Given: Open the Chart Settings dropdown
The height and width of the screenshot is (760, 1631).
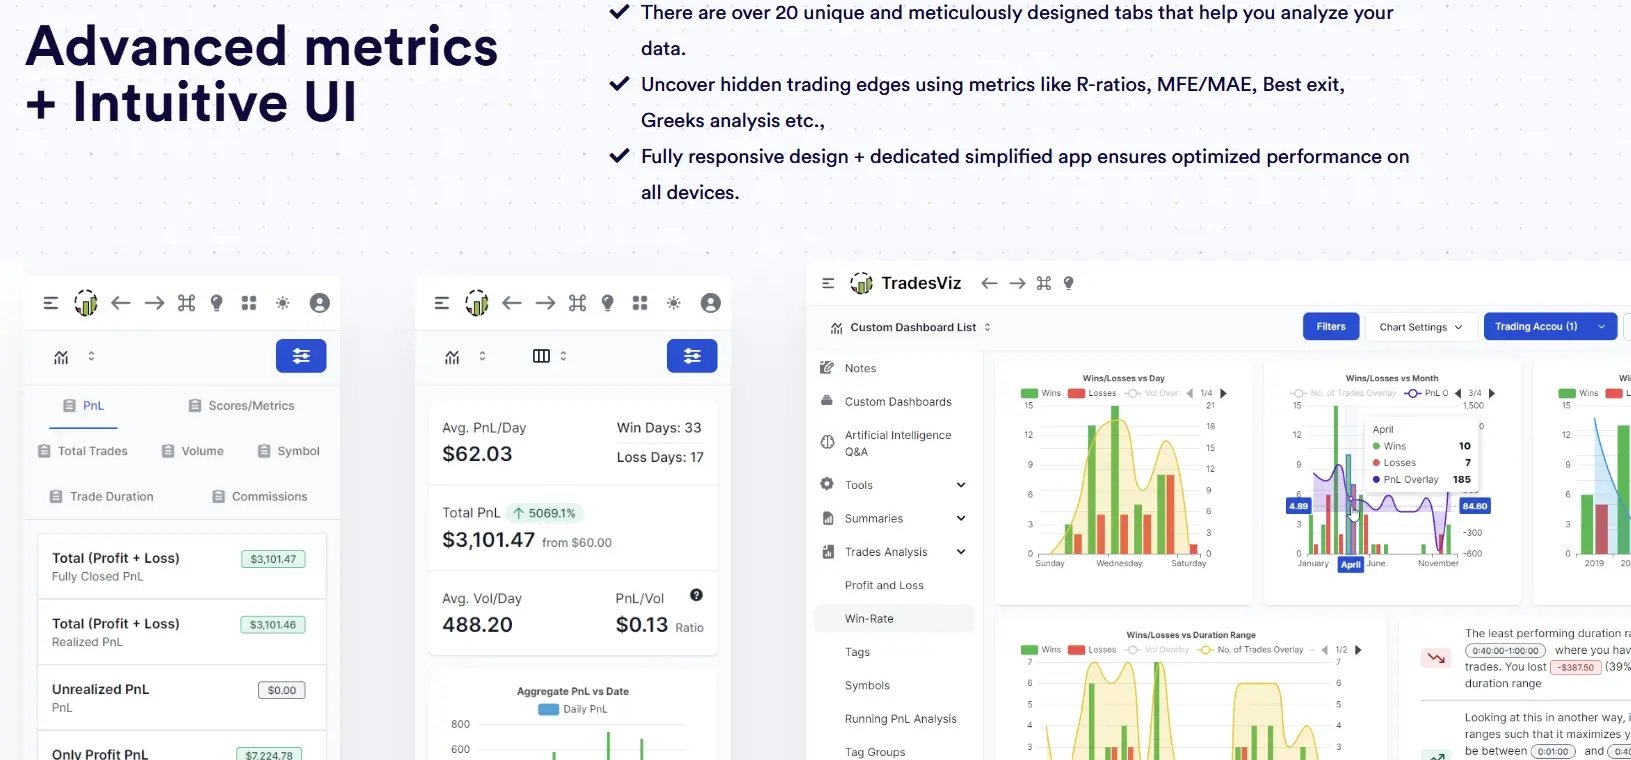Looking at the screenshot, I should click(x=1421, y=327).
